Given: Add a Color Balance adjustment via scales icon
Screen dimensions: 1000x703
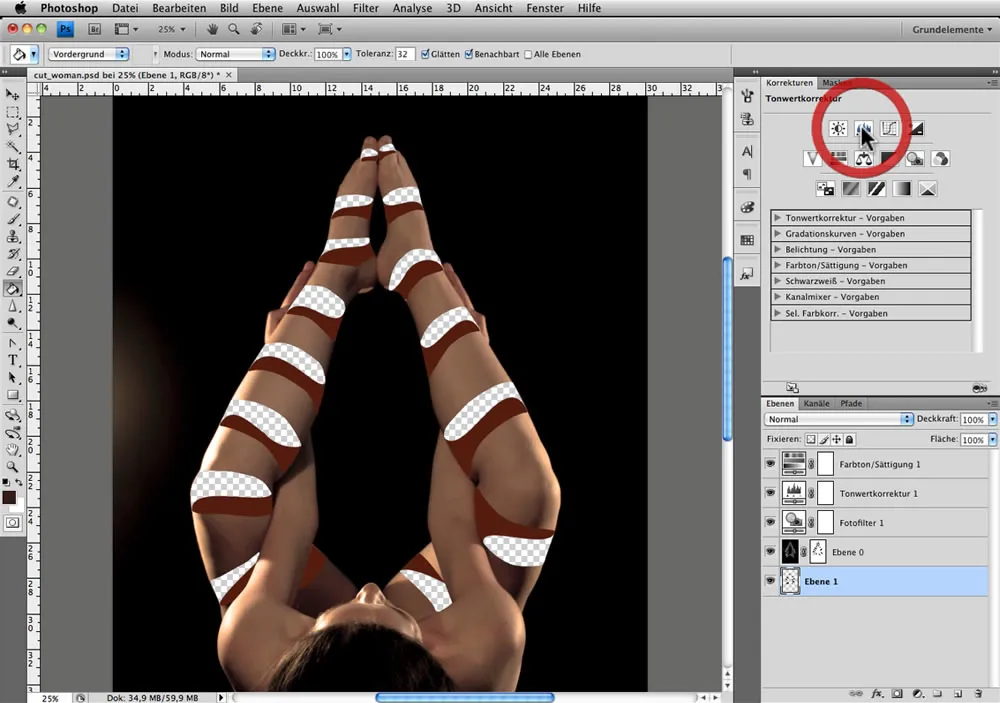Looking at the screenshot, I should 864,159.
